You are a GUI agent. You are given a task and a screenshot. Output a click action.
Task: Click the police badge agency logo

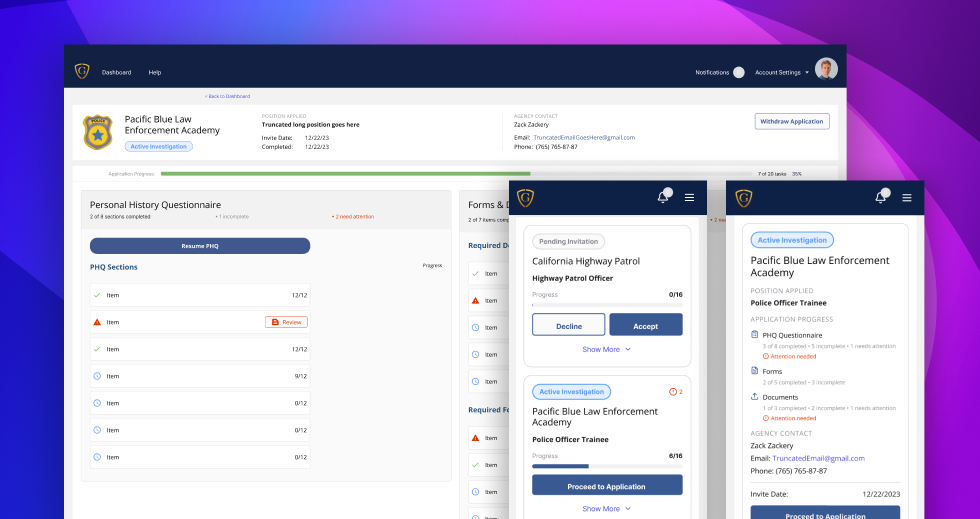[x=98, y=132]
